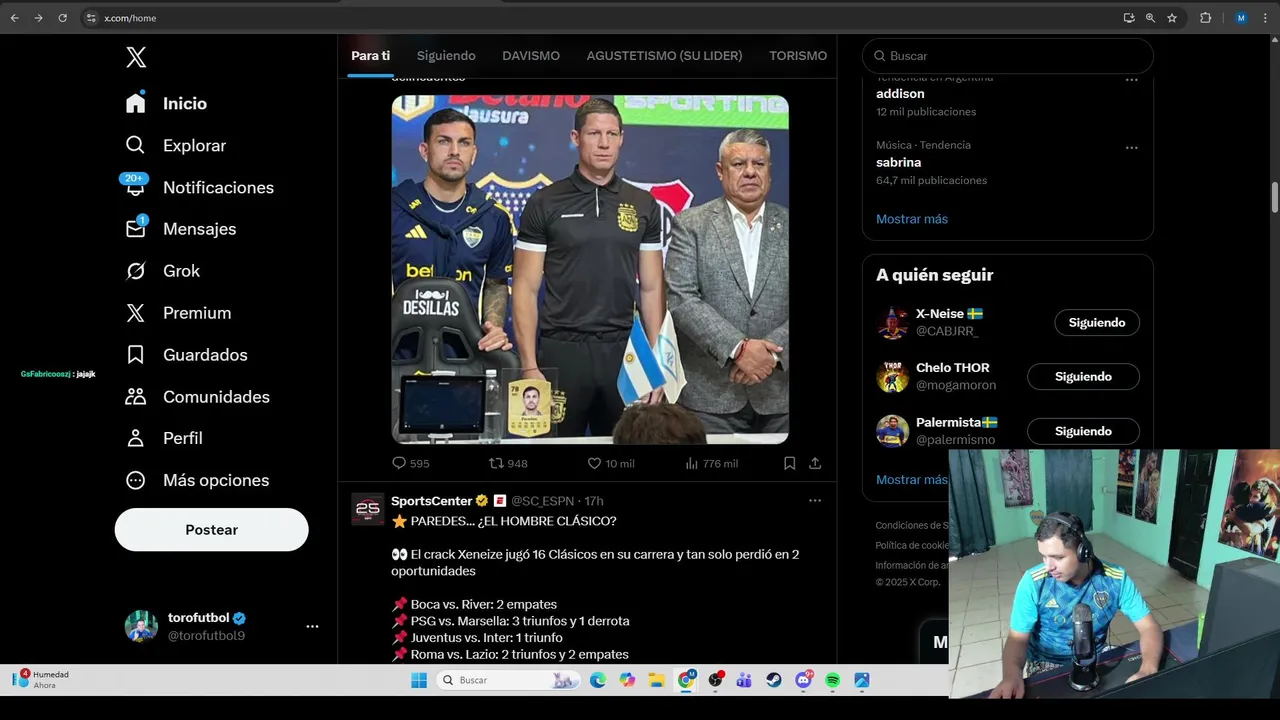
Task: Open Windows Start menu
Action: click(x=419, y=680)
